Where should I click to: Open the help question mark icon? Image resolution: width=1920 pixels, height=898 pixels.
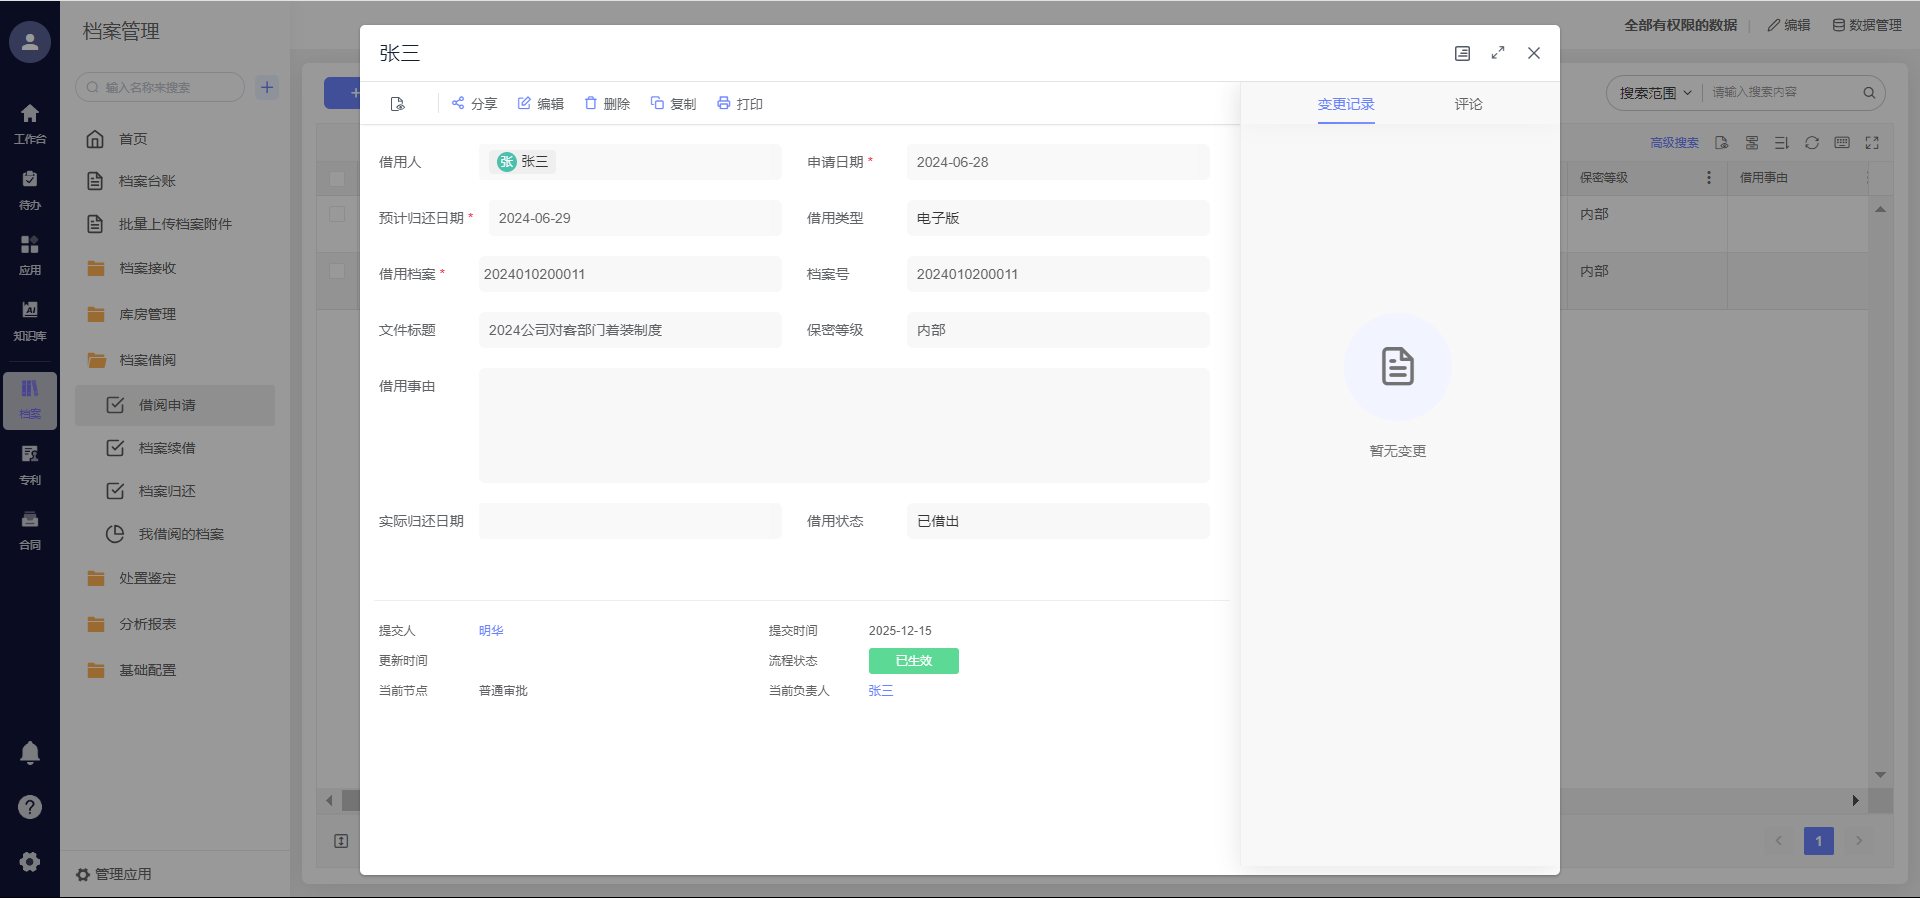click(x=30, y=807)
